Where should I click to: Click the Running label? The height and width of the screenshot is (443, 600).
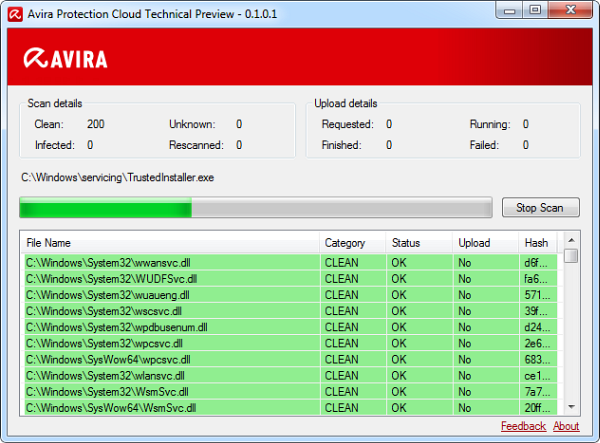click(x=490, y=124)
